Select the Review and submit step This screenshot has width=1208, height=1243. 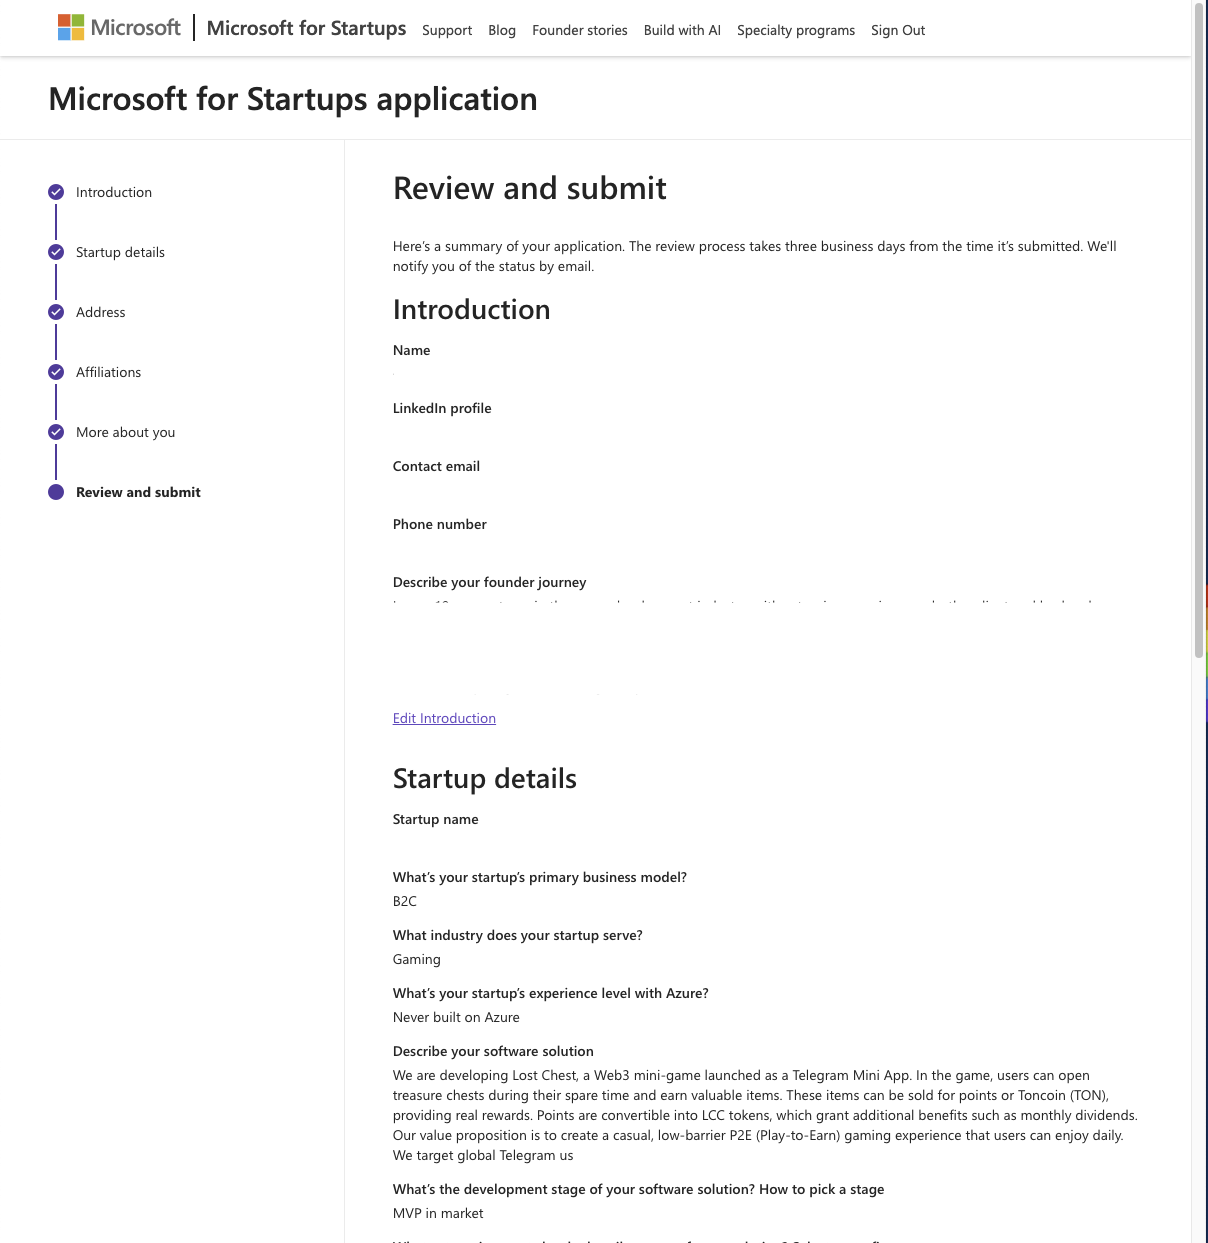click(138, 492)
